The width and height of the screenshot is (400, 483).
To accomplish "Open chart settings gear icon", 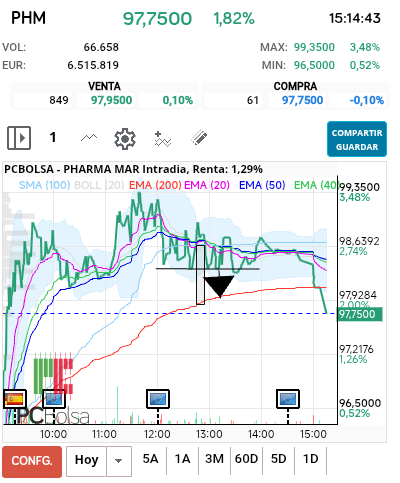I will tap(125, 139).
